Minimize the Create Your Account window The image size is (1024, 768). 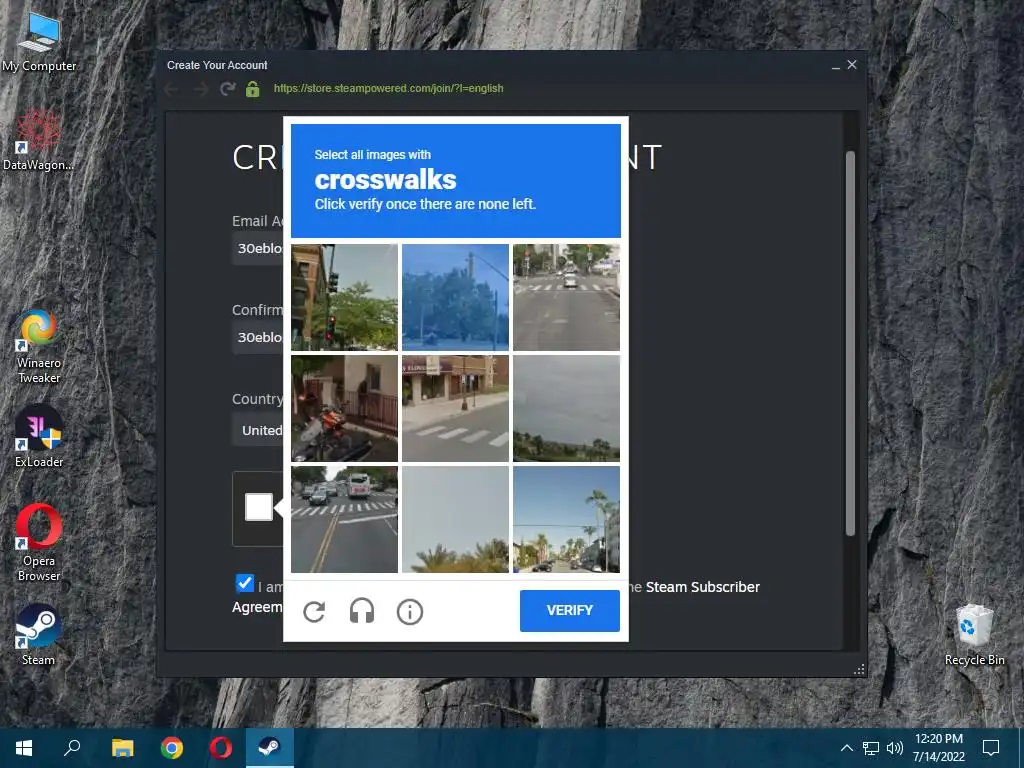pos(835,65)
